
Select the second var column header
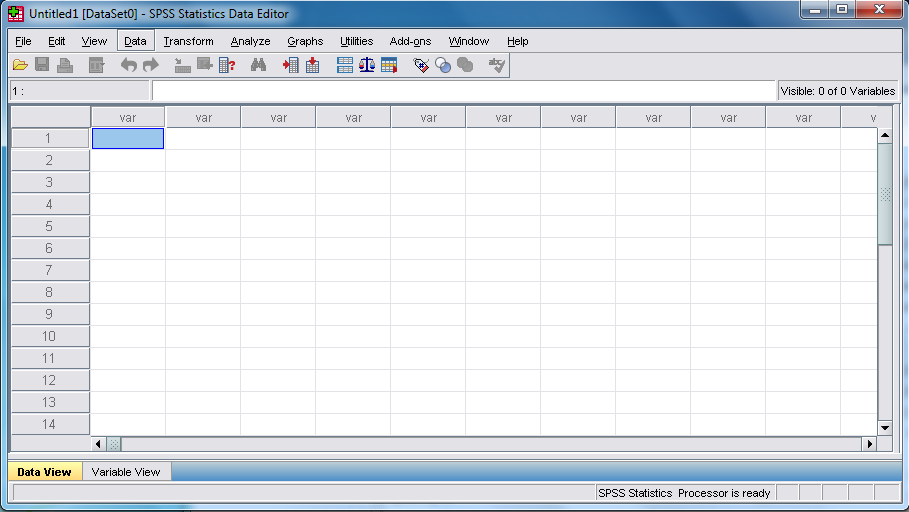tap(203, 117)
